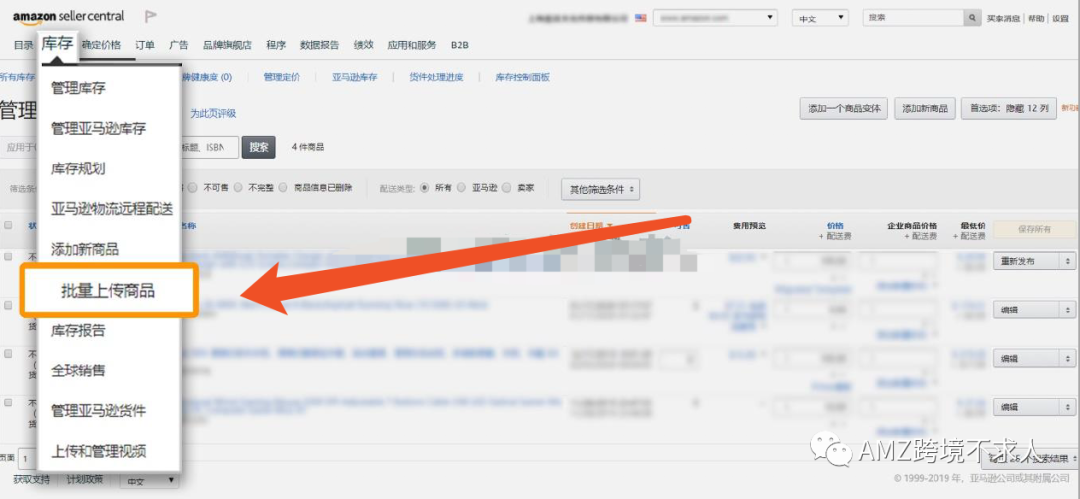Viewport: 1080px width, 499px height.
Task: Expand the 其他筛选条件 filter dropdown
Action: (x=601, y=189)
